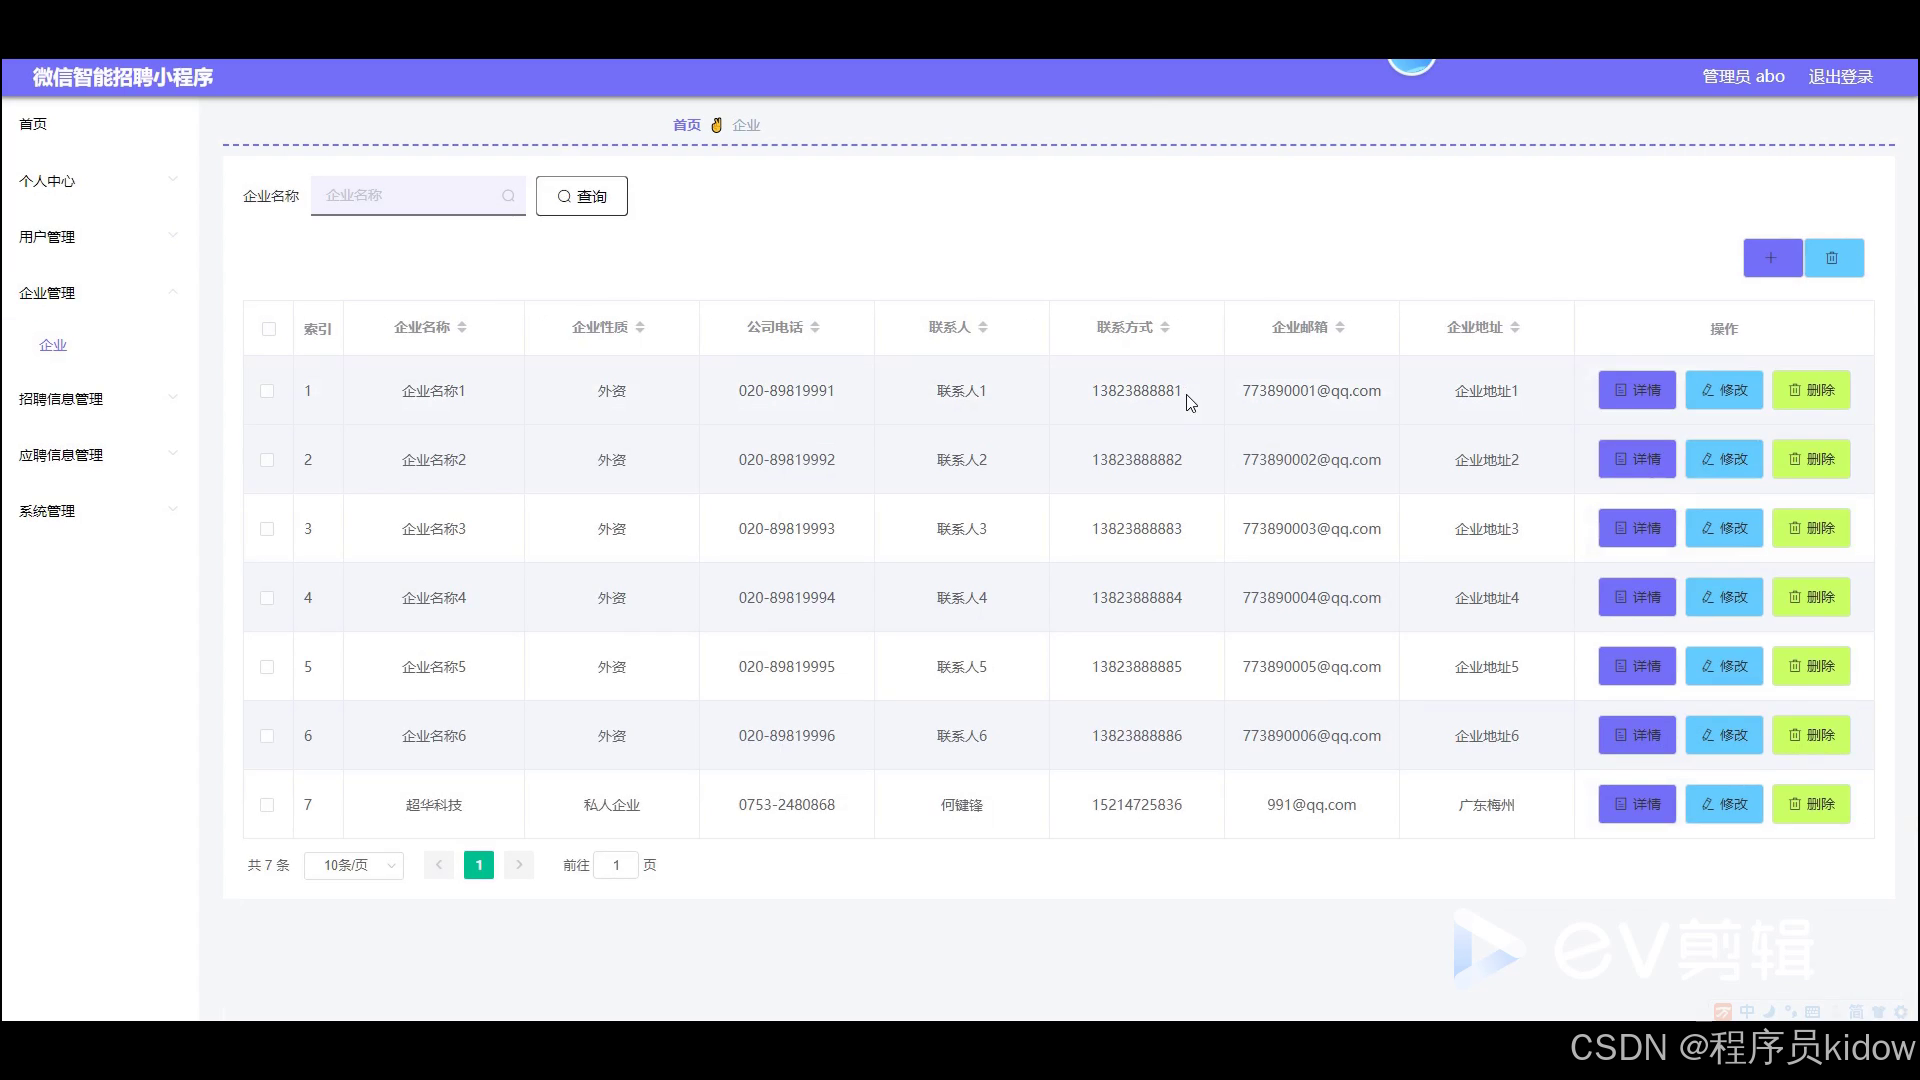Click the 企业名称 search input field
This screenshot has height=1080, width=1920.
tap(418, 196)
